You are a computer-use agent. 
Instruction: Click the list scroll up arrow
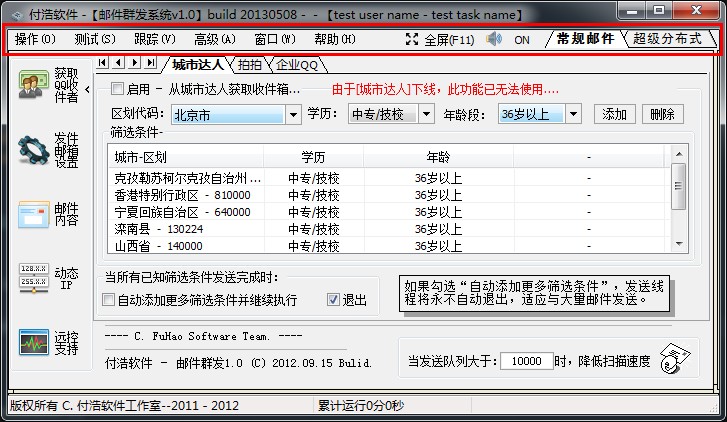click(x=679, y=154)
